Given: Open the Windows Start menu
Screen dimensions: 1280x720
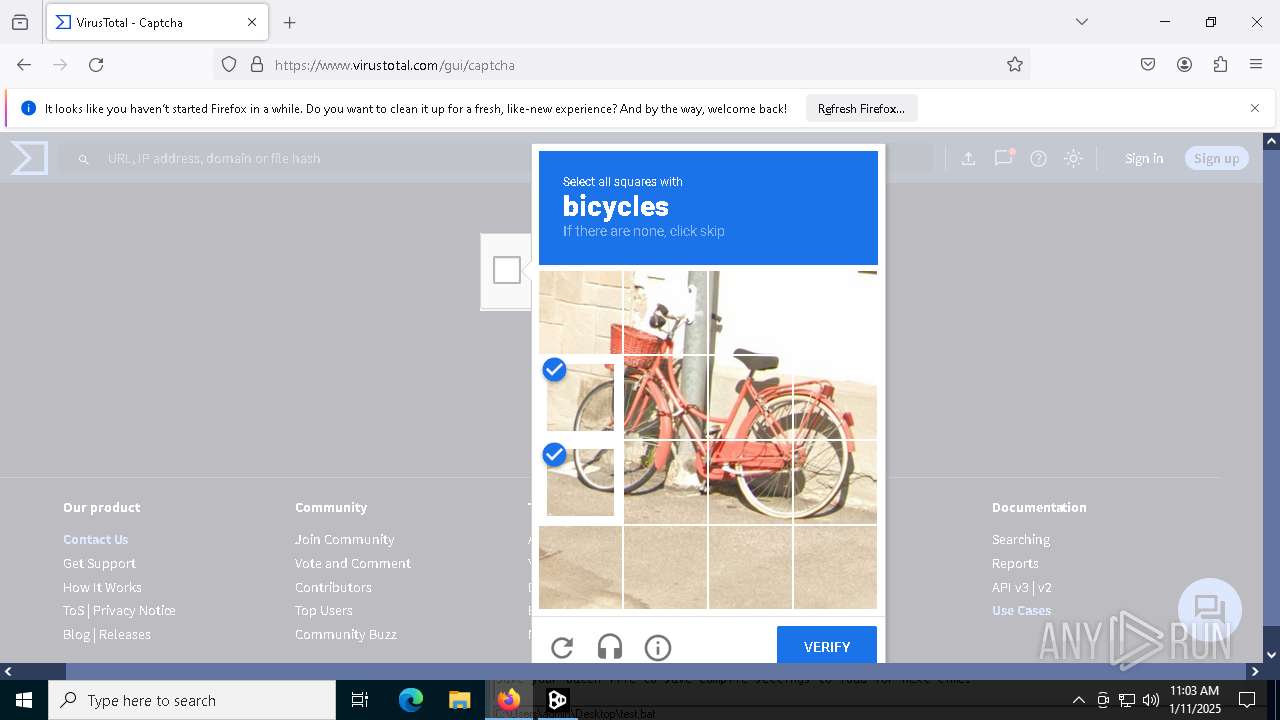Looking at the screenshot, I should tap(24, 700).
